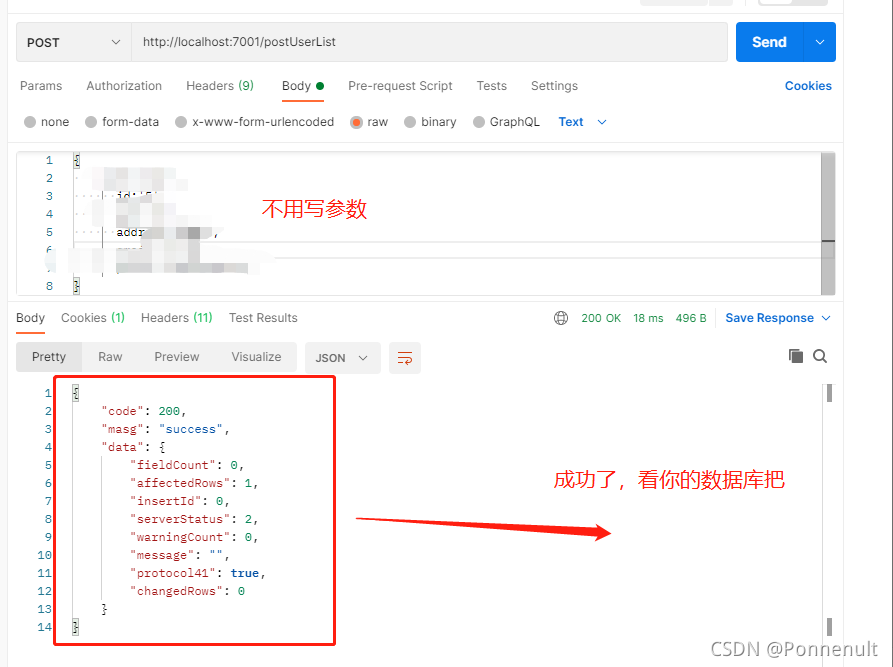Open the Test Results tab
The height and width of the screenshot is (667, 893).
262,317
